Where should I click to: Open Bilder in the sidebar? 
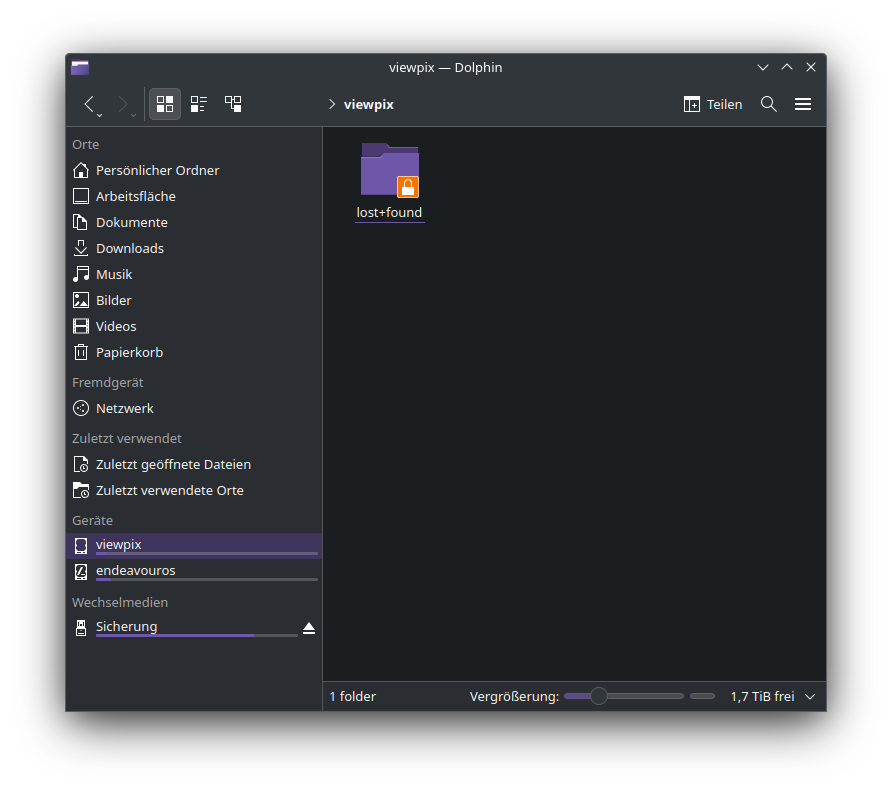pos(194,300)
